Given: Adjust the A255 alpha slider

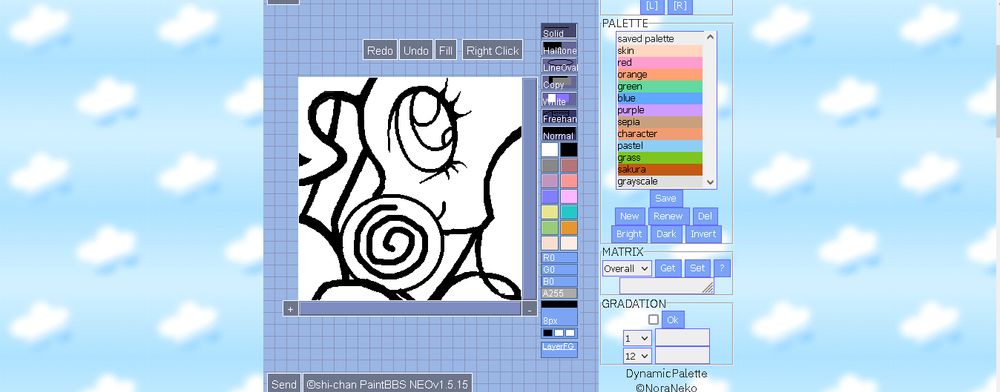Looking at the screenshot, I should (x=559, y=293).
